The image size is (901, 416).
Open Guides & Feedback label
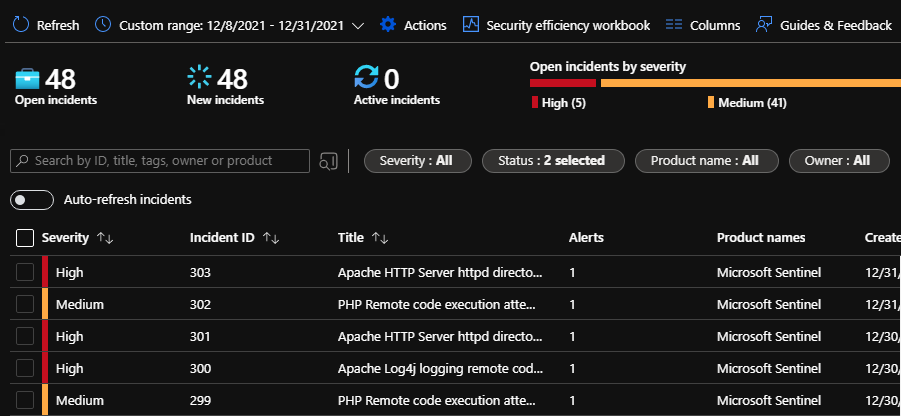click(835, 25)
